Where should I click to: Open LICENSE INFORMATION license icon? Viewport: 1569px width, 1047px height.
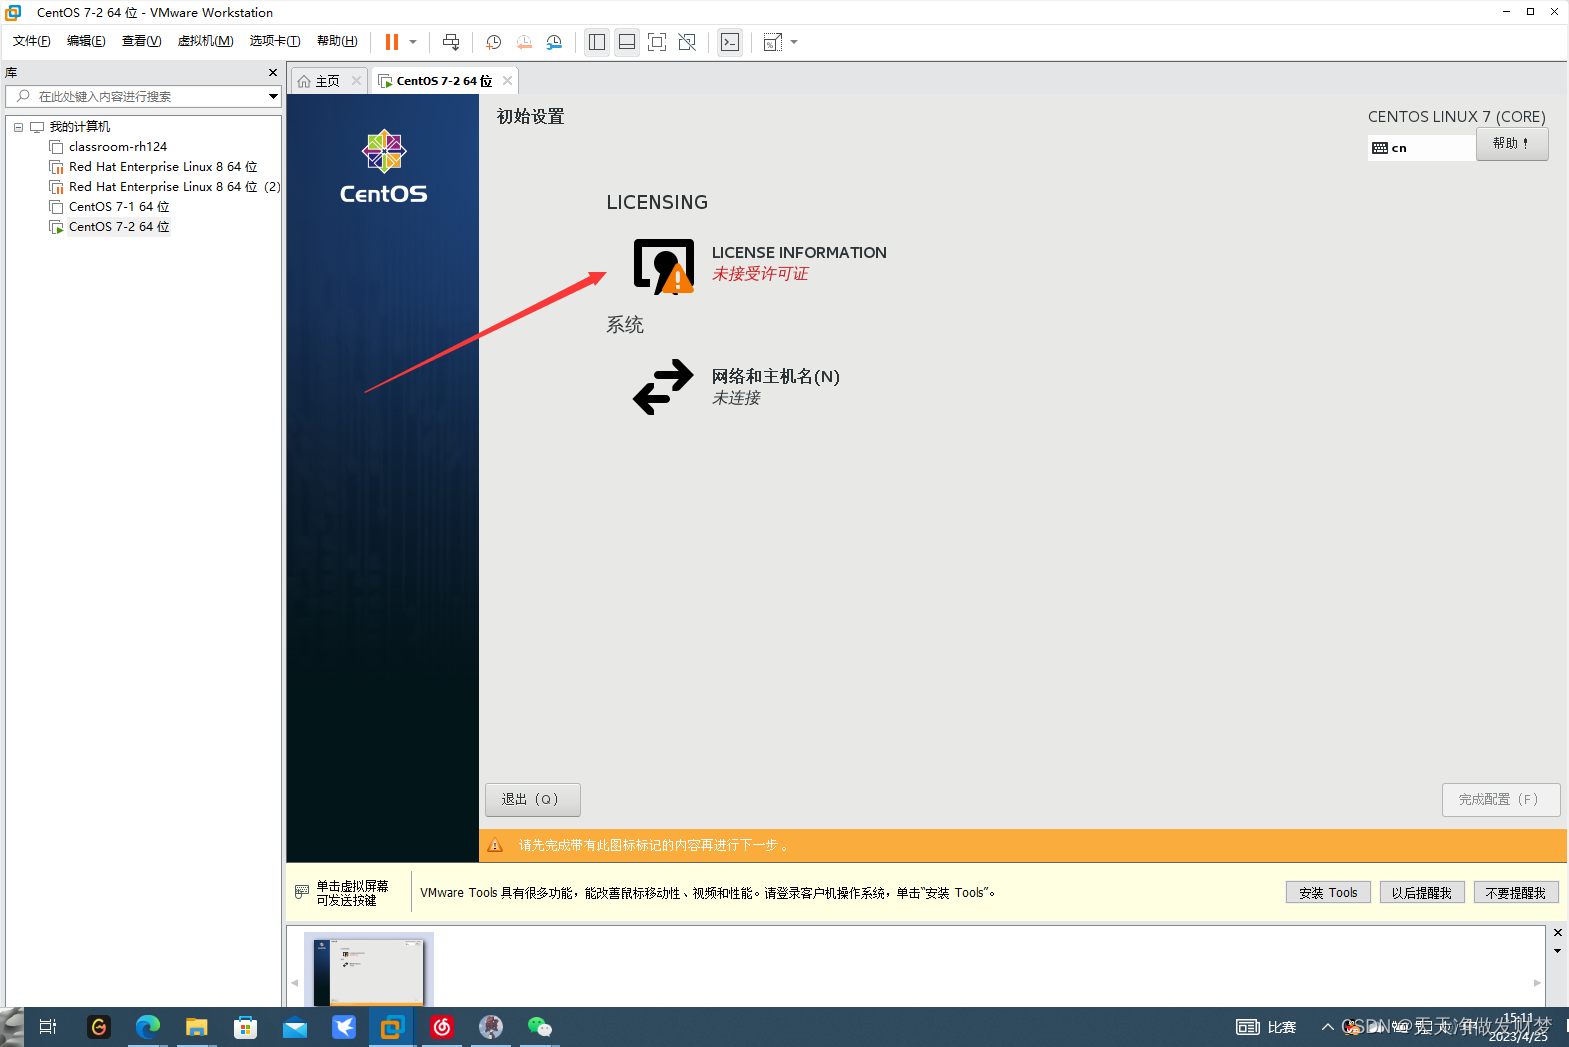click(x=664, y=266)
